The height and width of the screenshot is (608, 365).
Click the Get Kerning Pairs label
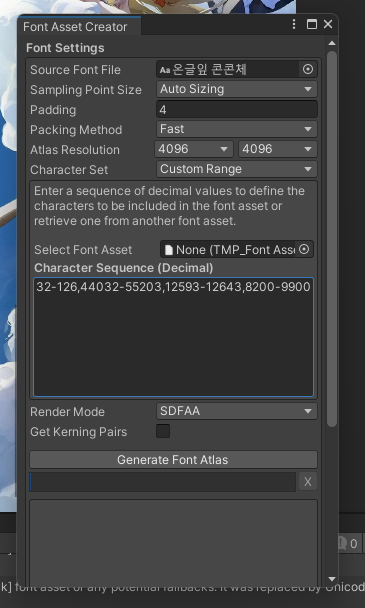pos(79,432)
